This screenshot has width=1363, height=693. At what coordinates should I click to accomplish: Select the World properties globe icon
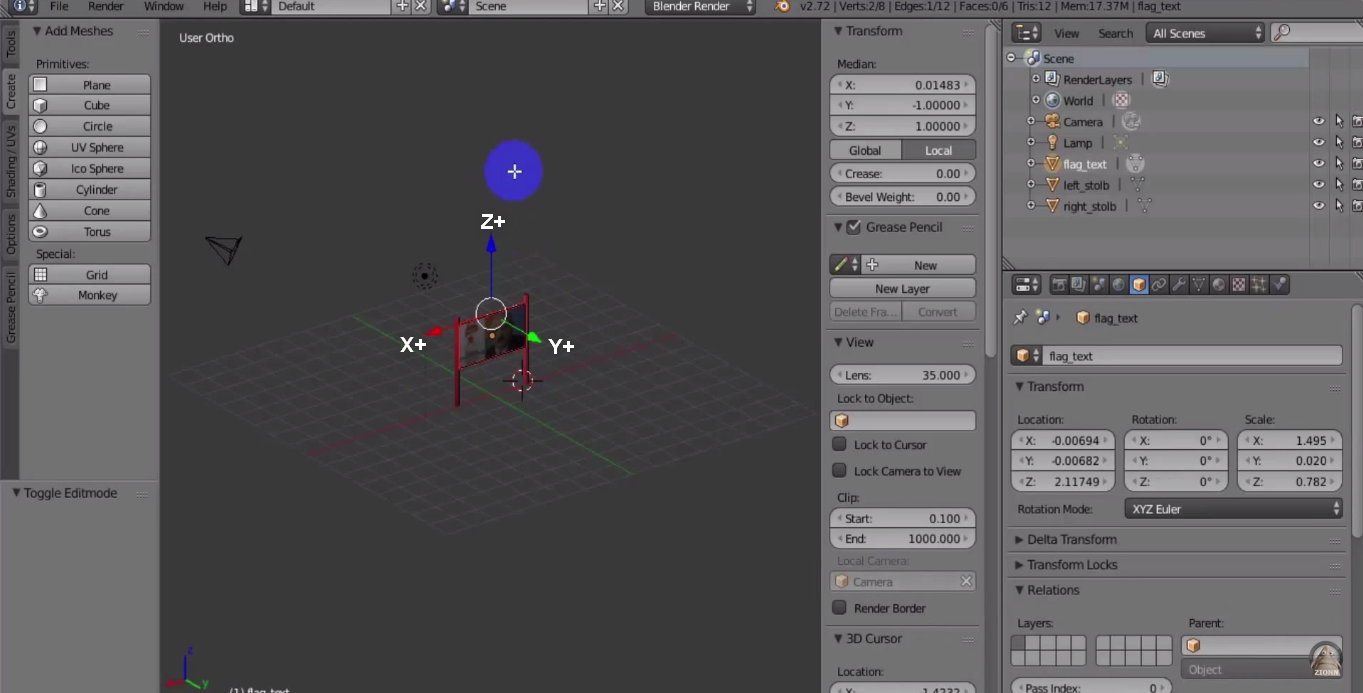(1119, 284)
